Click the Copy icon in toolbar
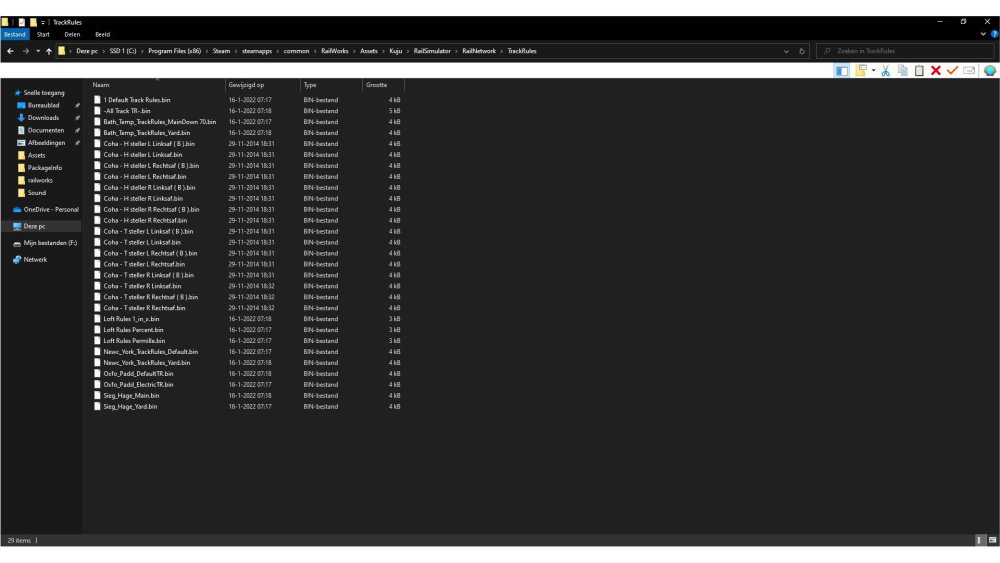 click(x=903, y=70)
